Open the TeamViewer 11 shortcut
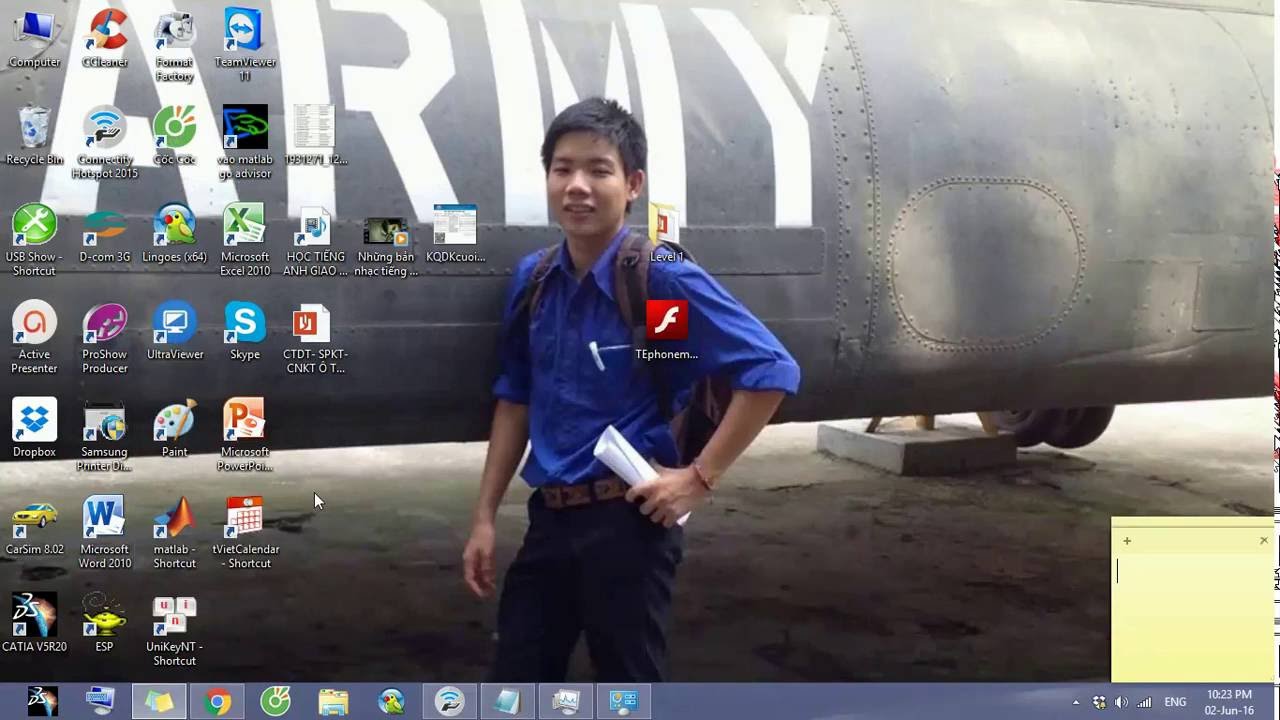 coord(244,45)
